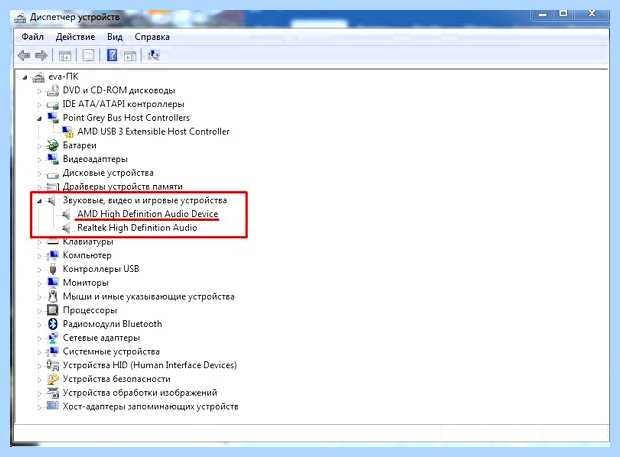
Task: Select Устройства HID (Human Interface Devices) label
Action: pos(149,365)
